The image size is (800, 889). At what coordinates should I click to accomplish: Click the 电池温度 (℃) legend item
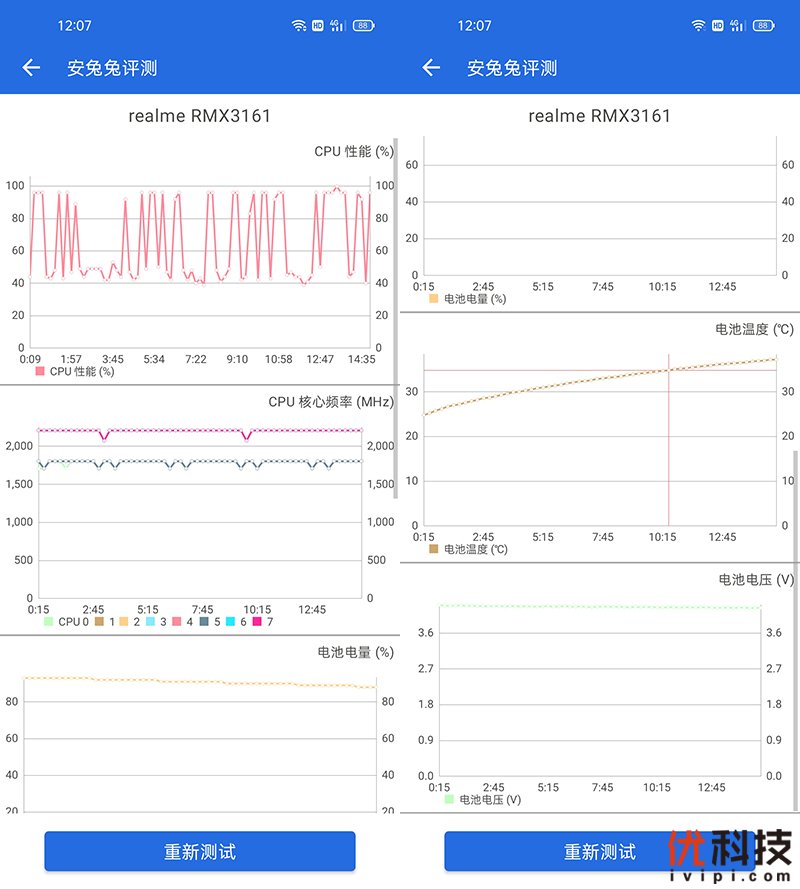click(x=468, y=549)
